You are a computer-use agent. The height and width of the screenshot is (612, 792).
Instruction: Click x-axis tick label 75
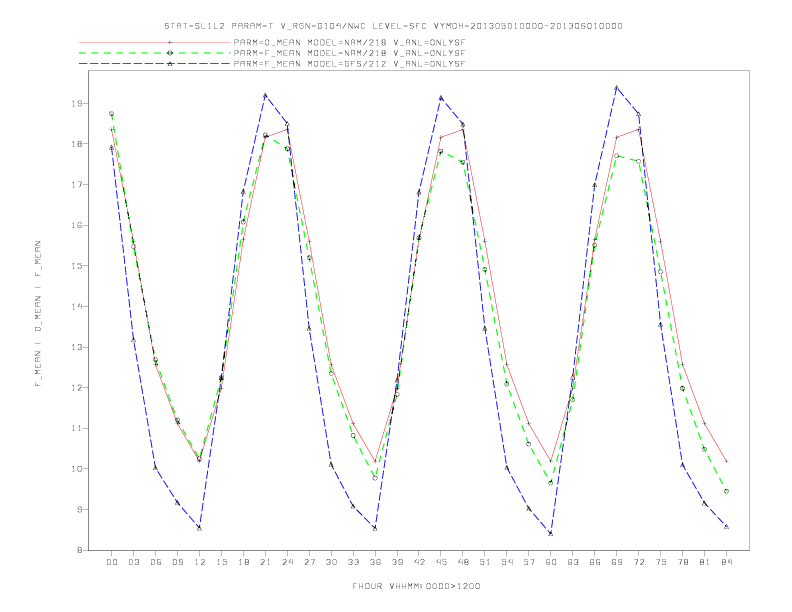tap(661, 562)
